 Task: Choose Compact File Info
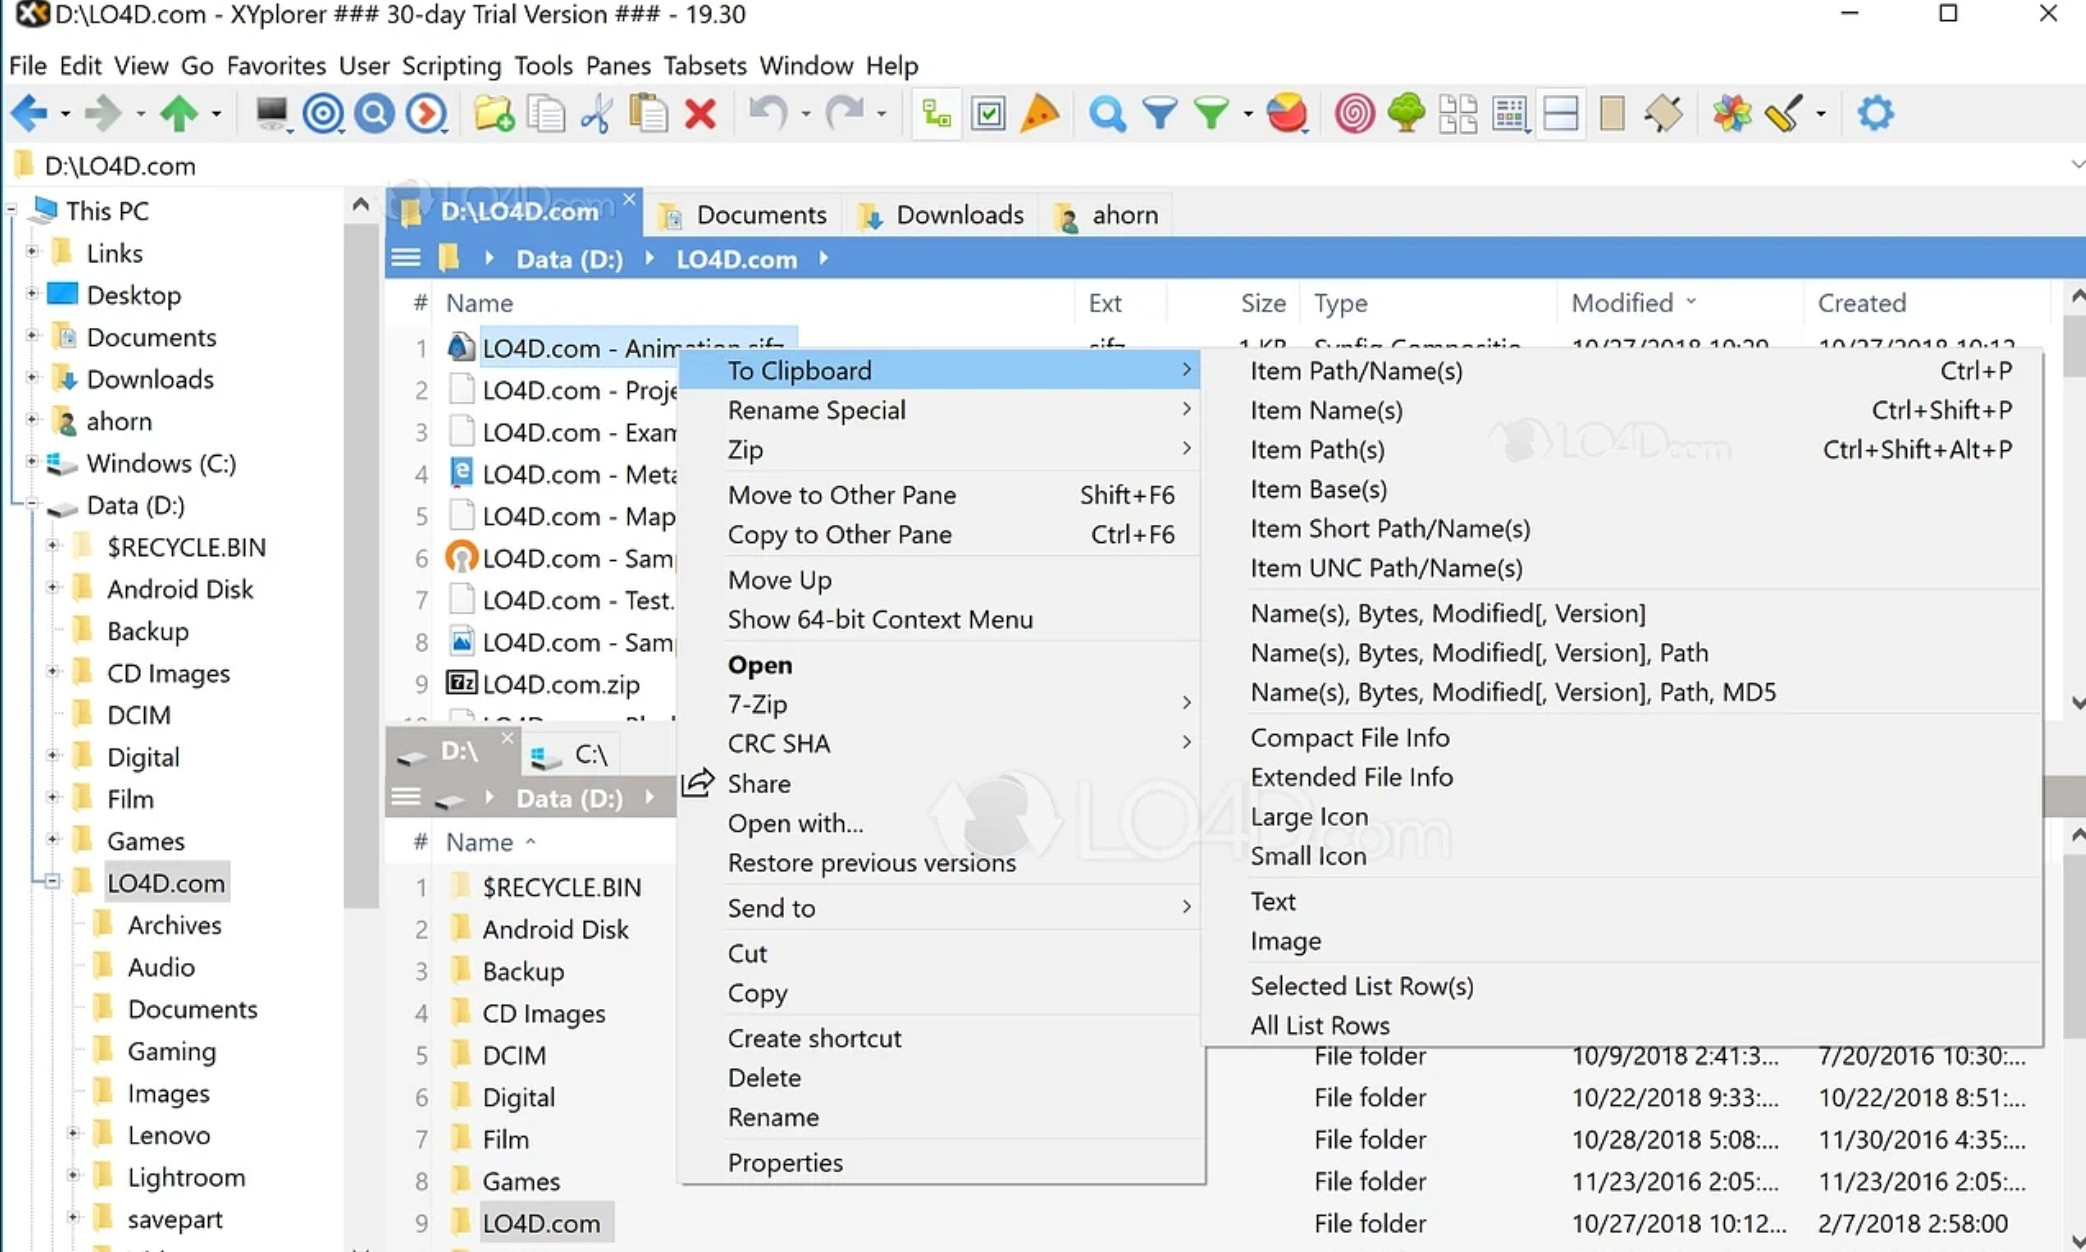coord(1622,737)
